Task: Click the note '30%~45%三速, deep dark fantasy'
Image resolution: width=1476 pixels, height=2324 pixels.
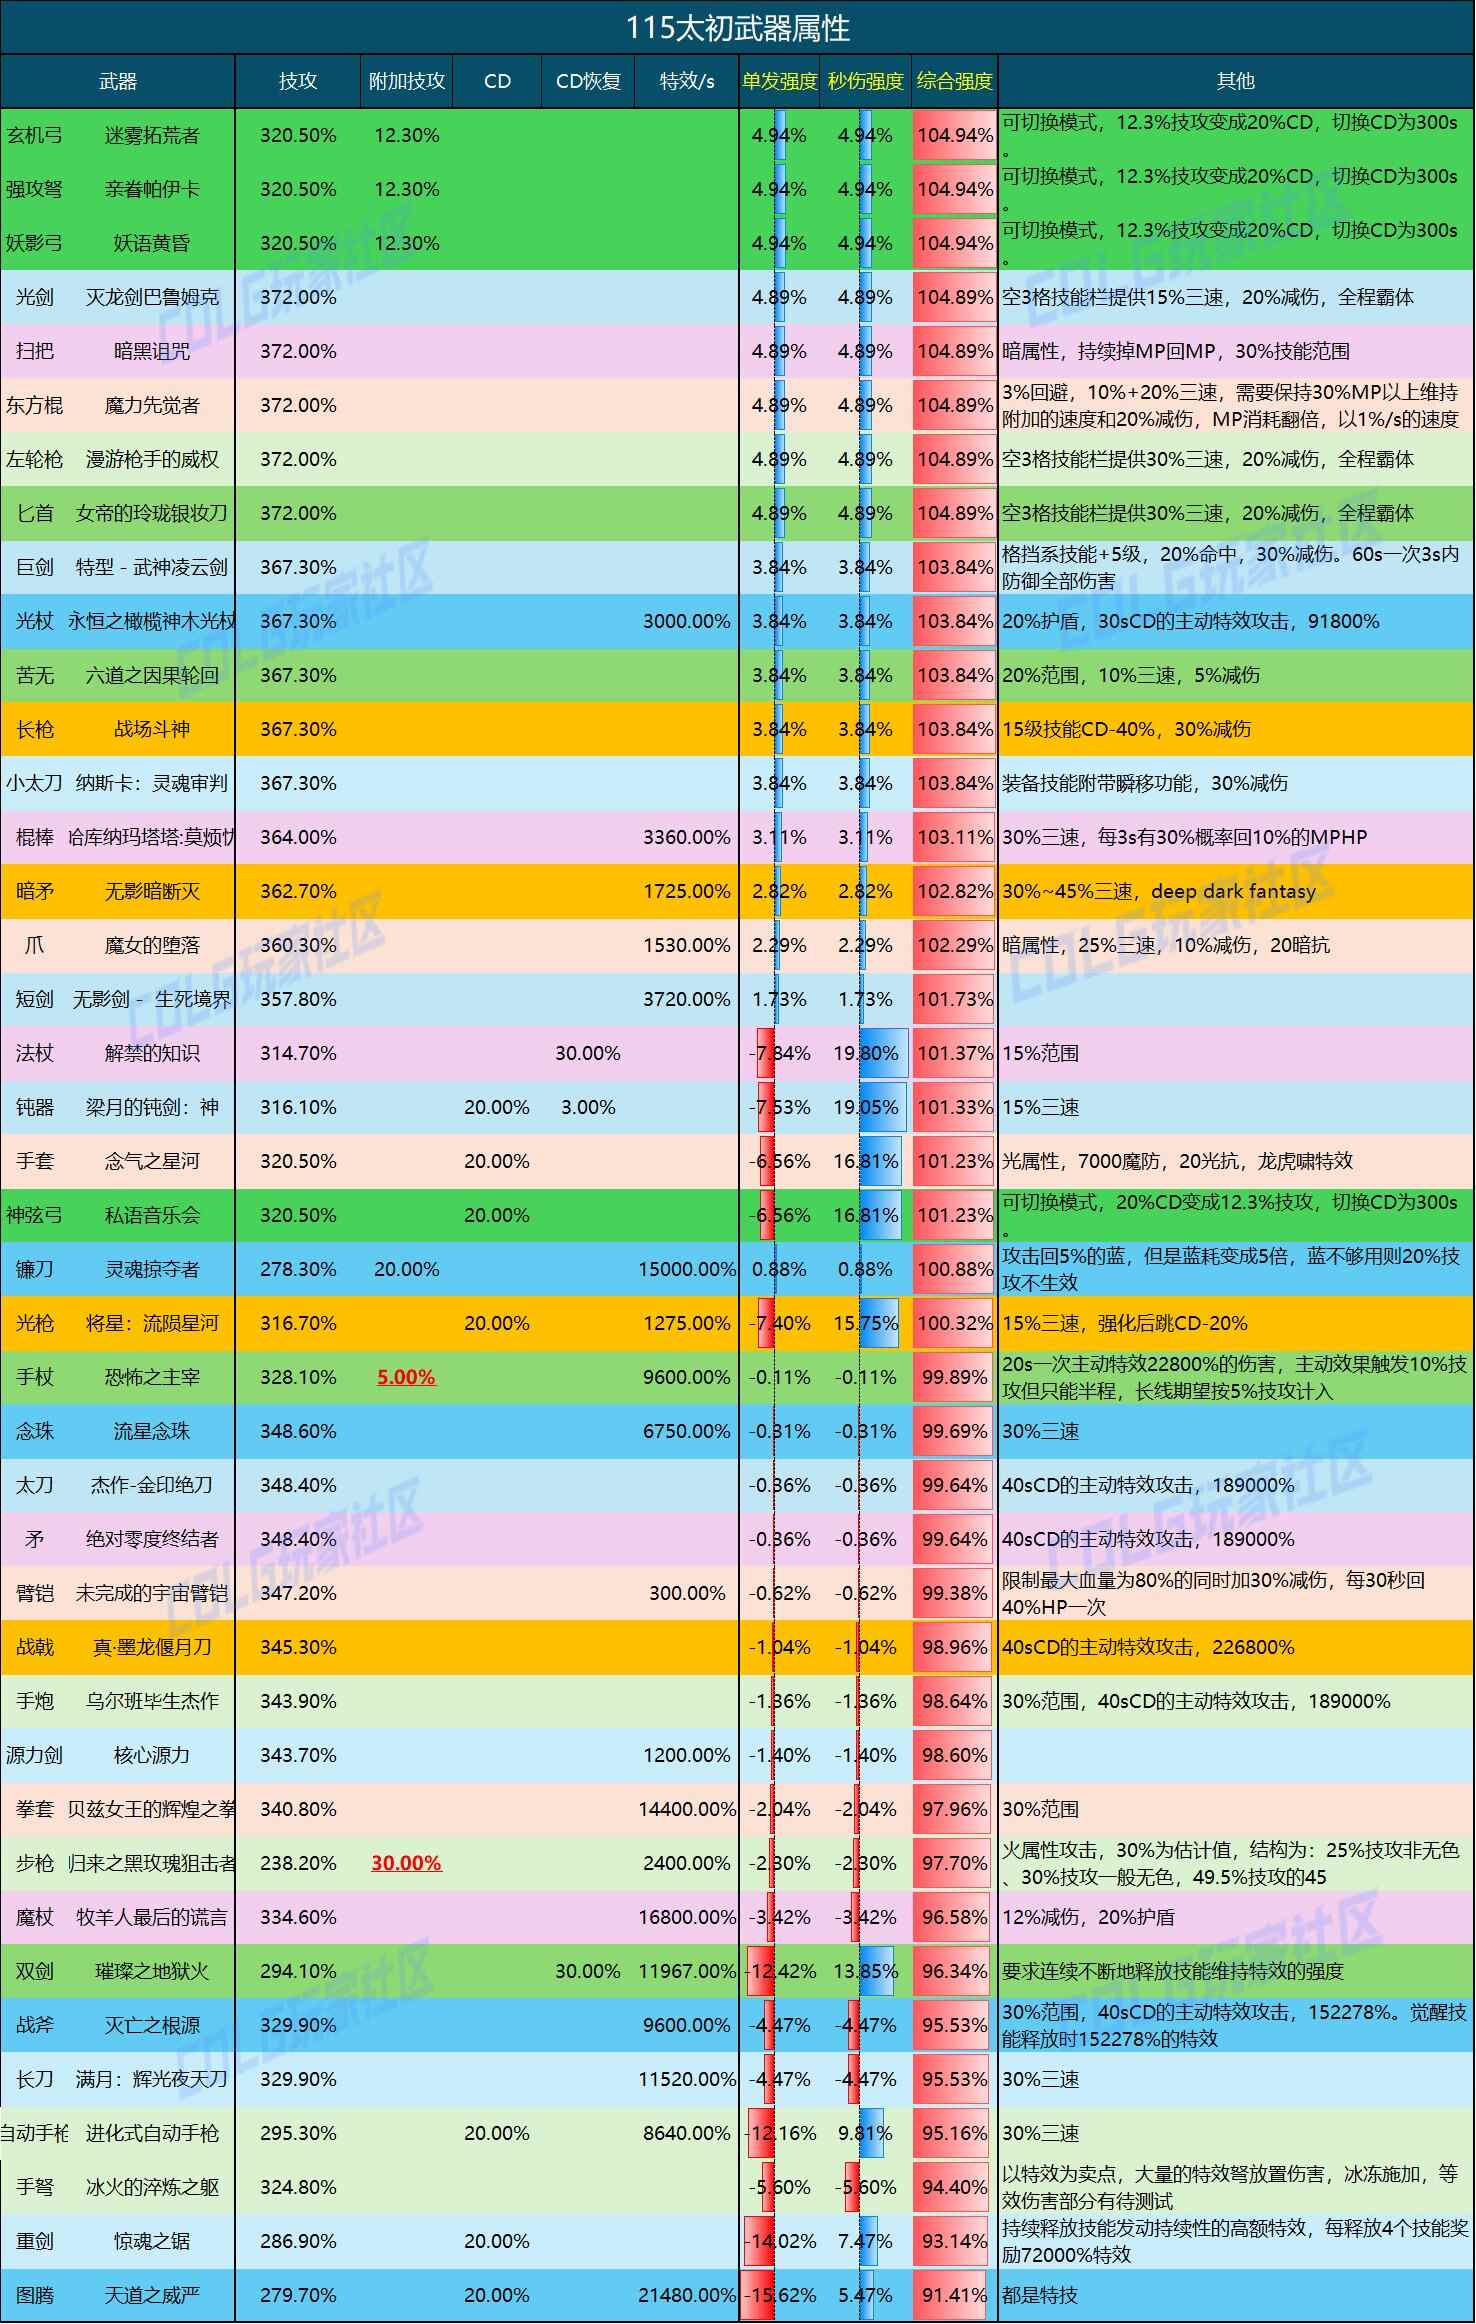Action: click(1159, 891)
